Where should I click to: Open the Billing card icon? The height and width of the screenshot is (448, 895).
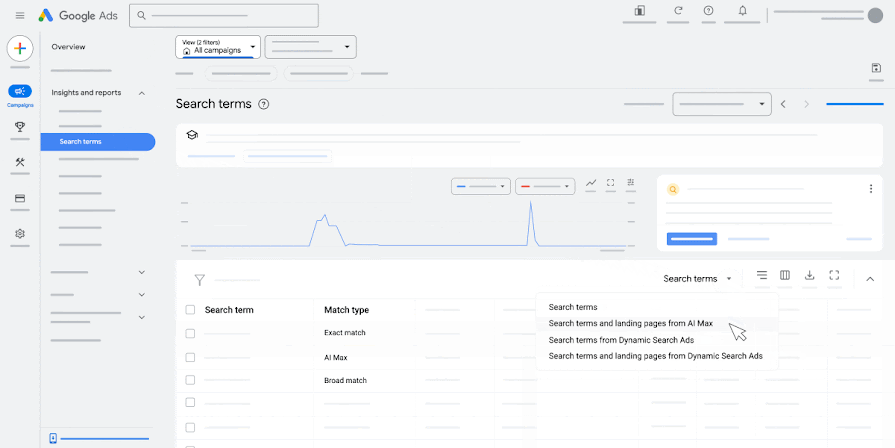pyautogui.click(x=20, y=199)
